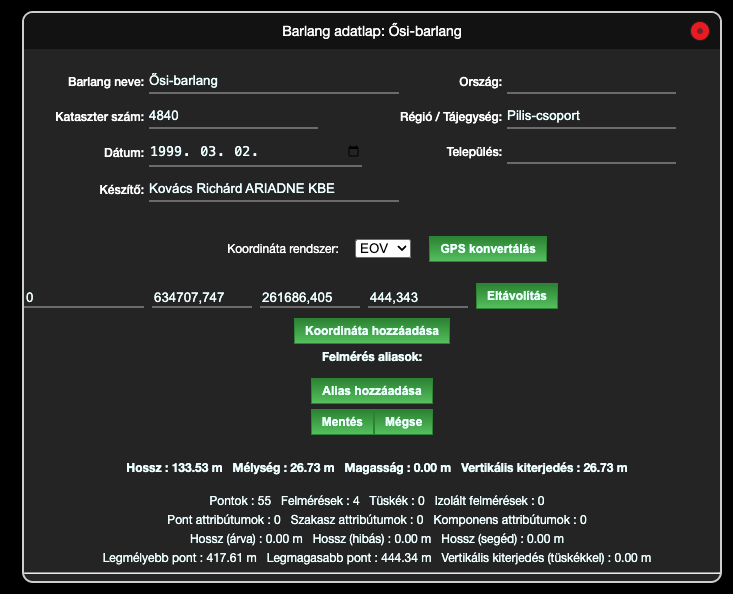733x594 pixels.
Task: Click the first coordinate field showing 0
Action: tap(84, 297)
